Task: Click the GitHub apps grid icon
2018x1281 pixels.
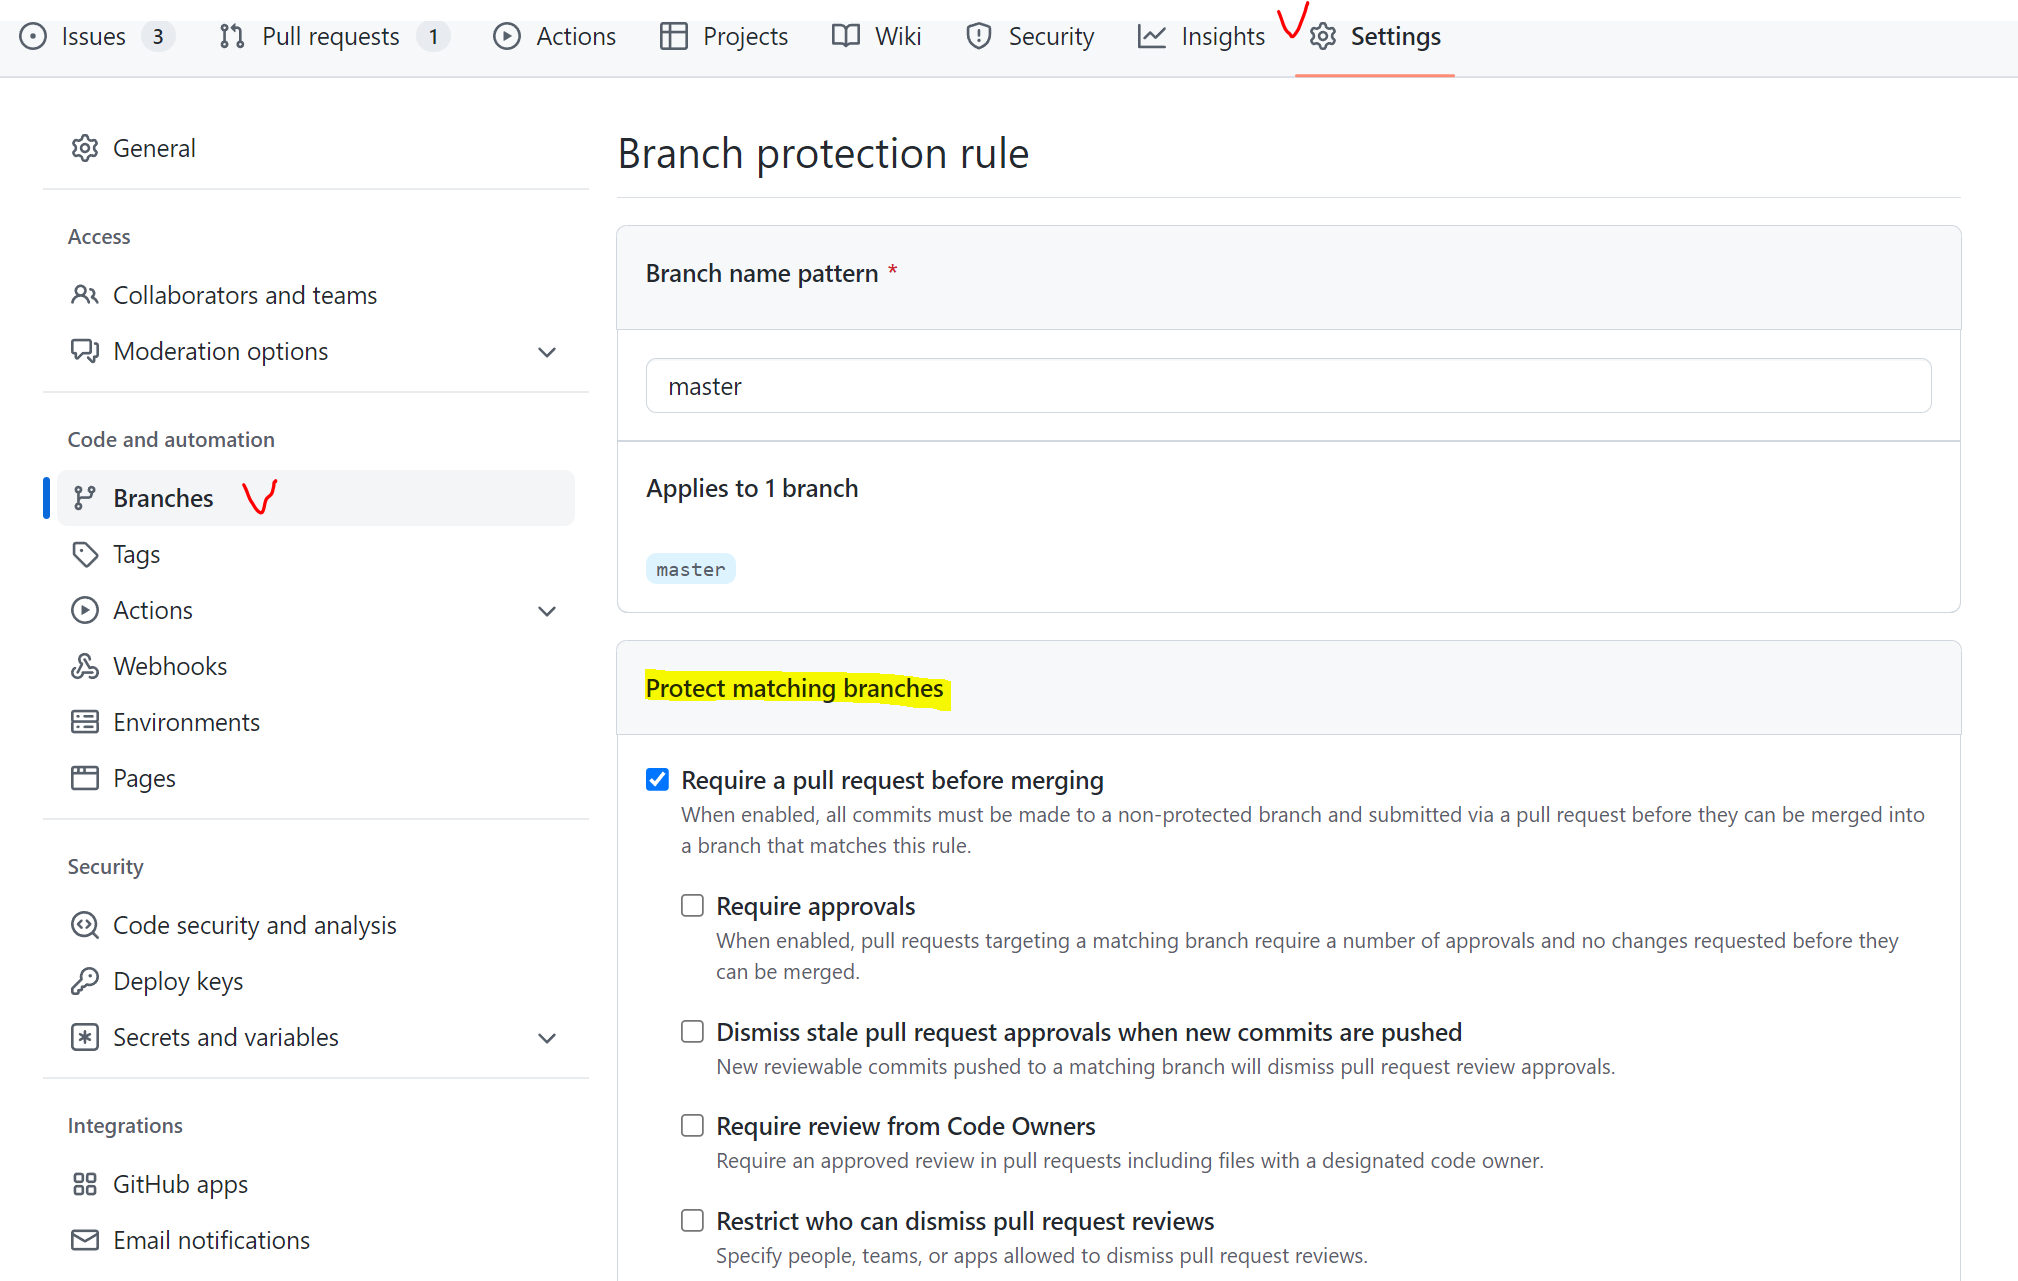Action: click(x=85, y=1184)
